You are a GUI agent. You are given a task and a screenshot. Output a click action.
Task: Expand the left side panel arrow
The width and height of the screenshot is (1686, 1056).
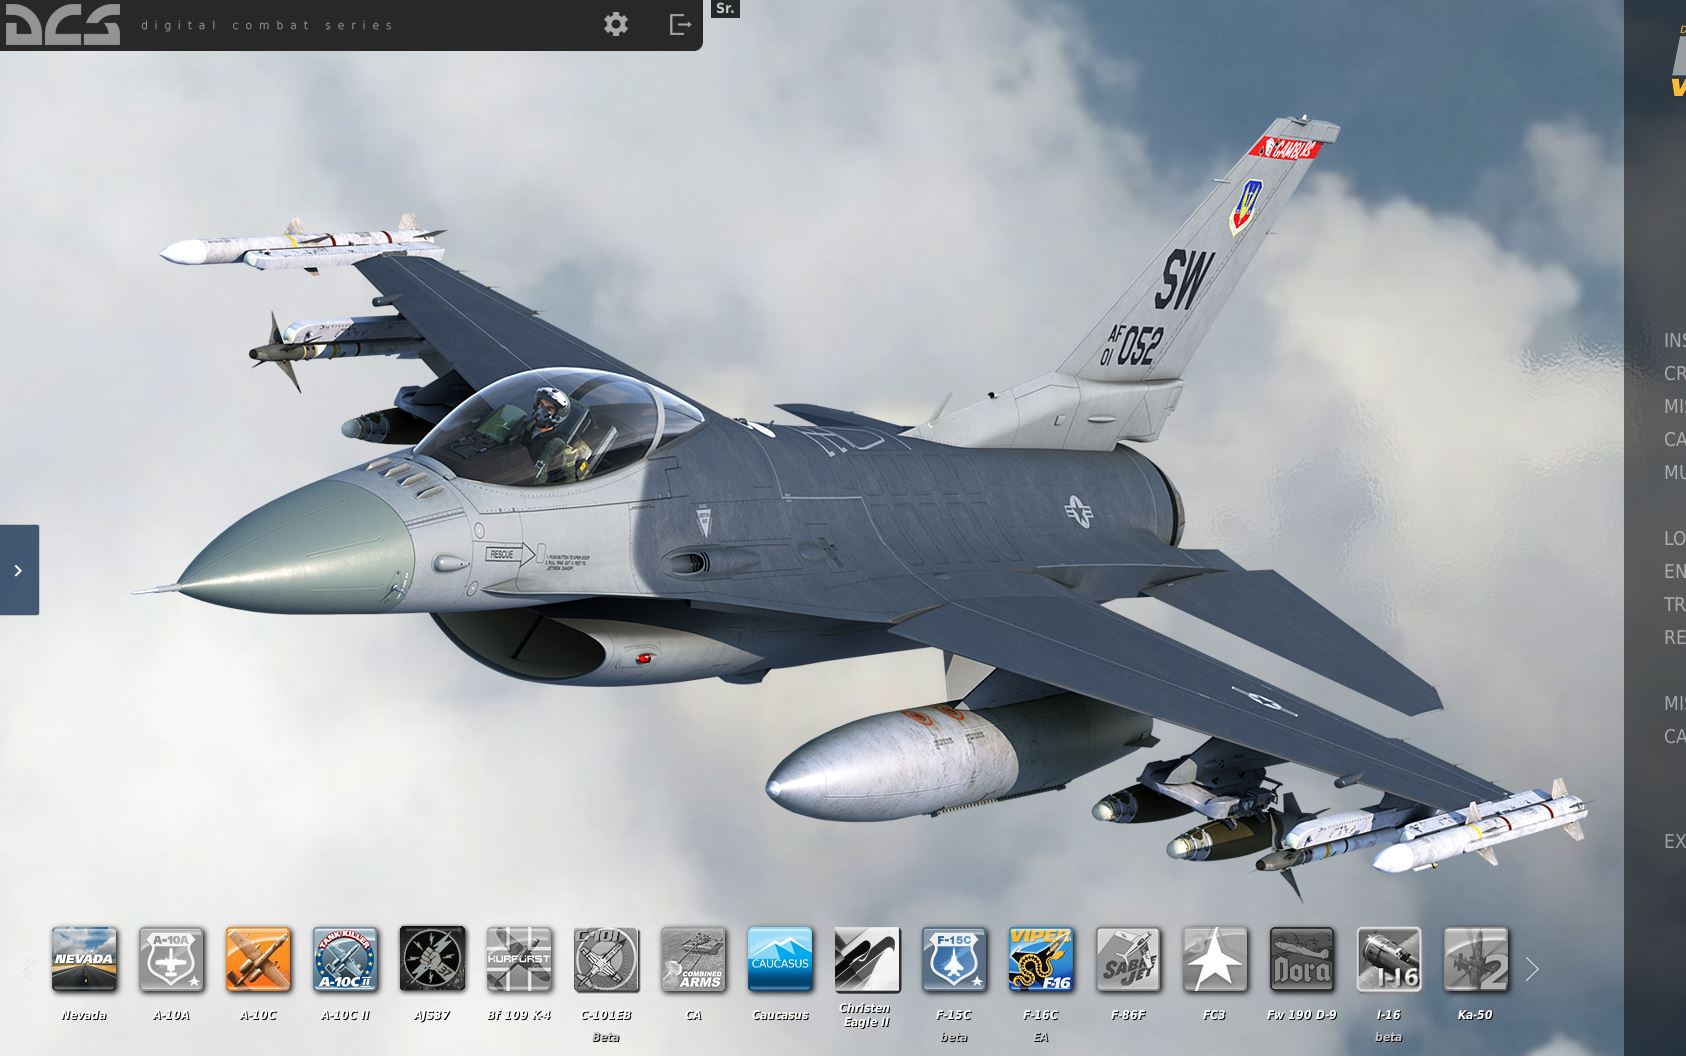click(19, 570)
